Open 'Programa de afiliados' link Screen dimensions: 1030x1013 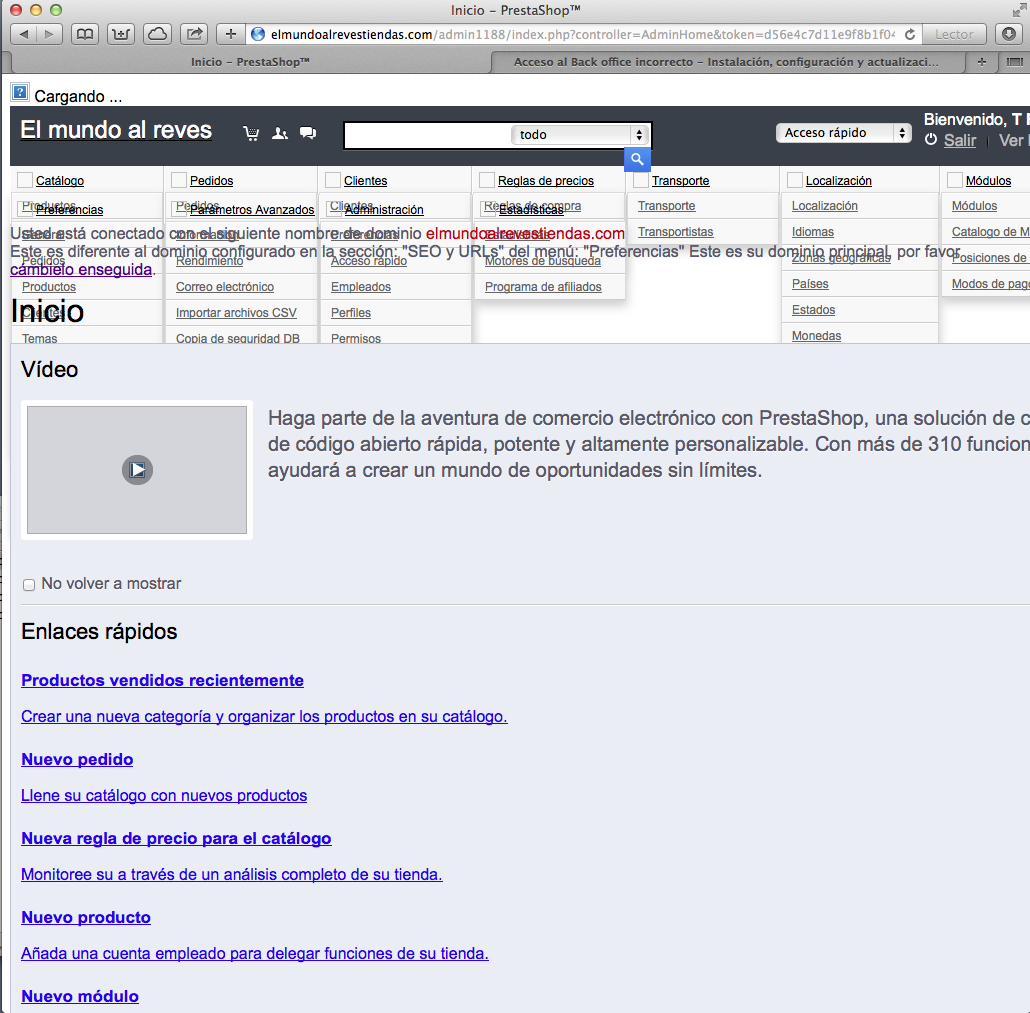543,287
